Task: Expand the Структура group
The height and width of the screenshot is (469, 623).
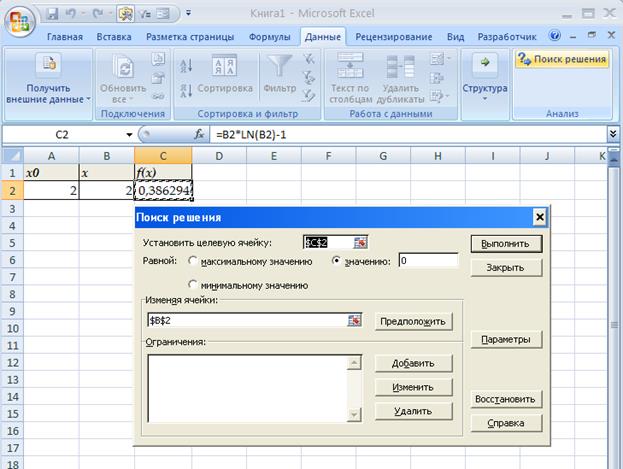Action: (485, 78)
